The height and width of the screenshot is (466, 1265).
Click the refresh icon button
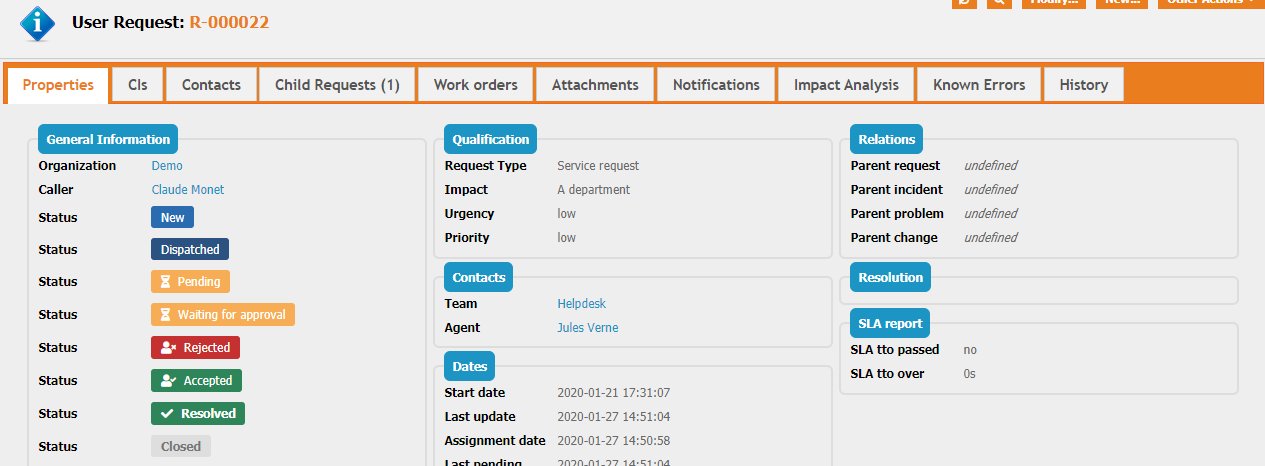click(x=964, y=3)
